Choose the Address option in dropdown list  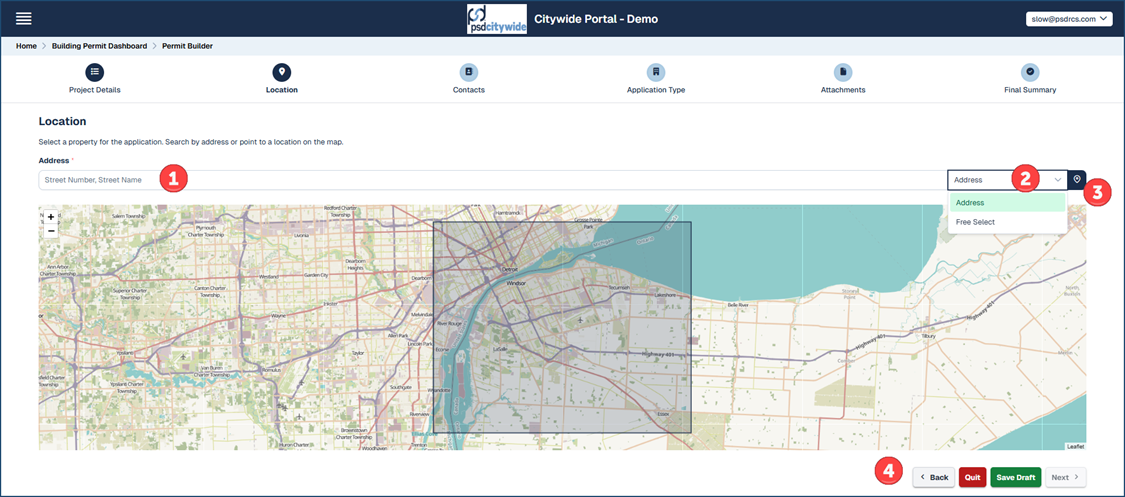click(x=970, y=203)
